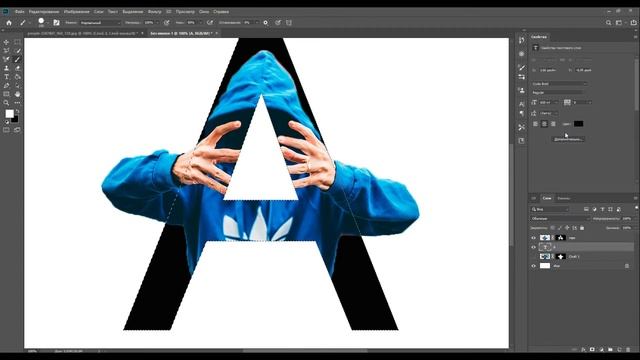Change screen mode icon in toolbox
The width and height of the screenshot is (640, 360).
17,130
